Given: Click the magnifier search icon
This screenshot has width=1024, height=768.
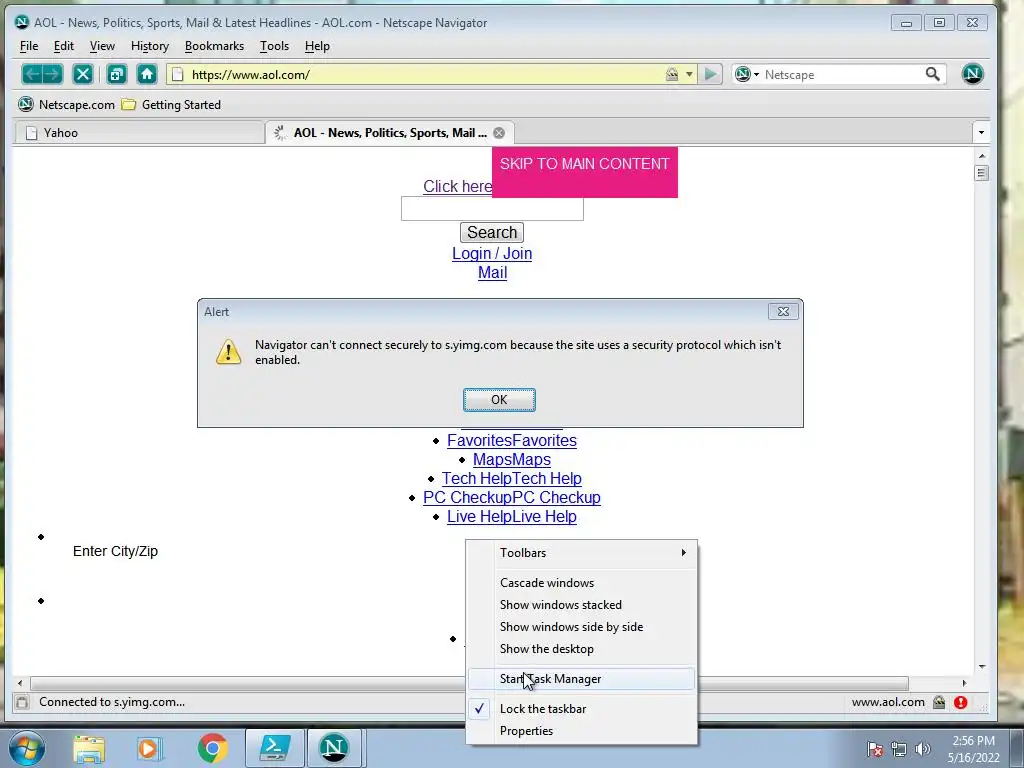Looking at the screenshot, I should [x=933, y=74].
